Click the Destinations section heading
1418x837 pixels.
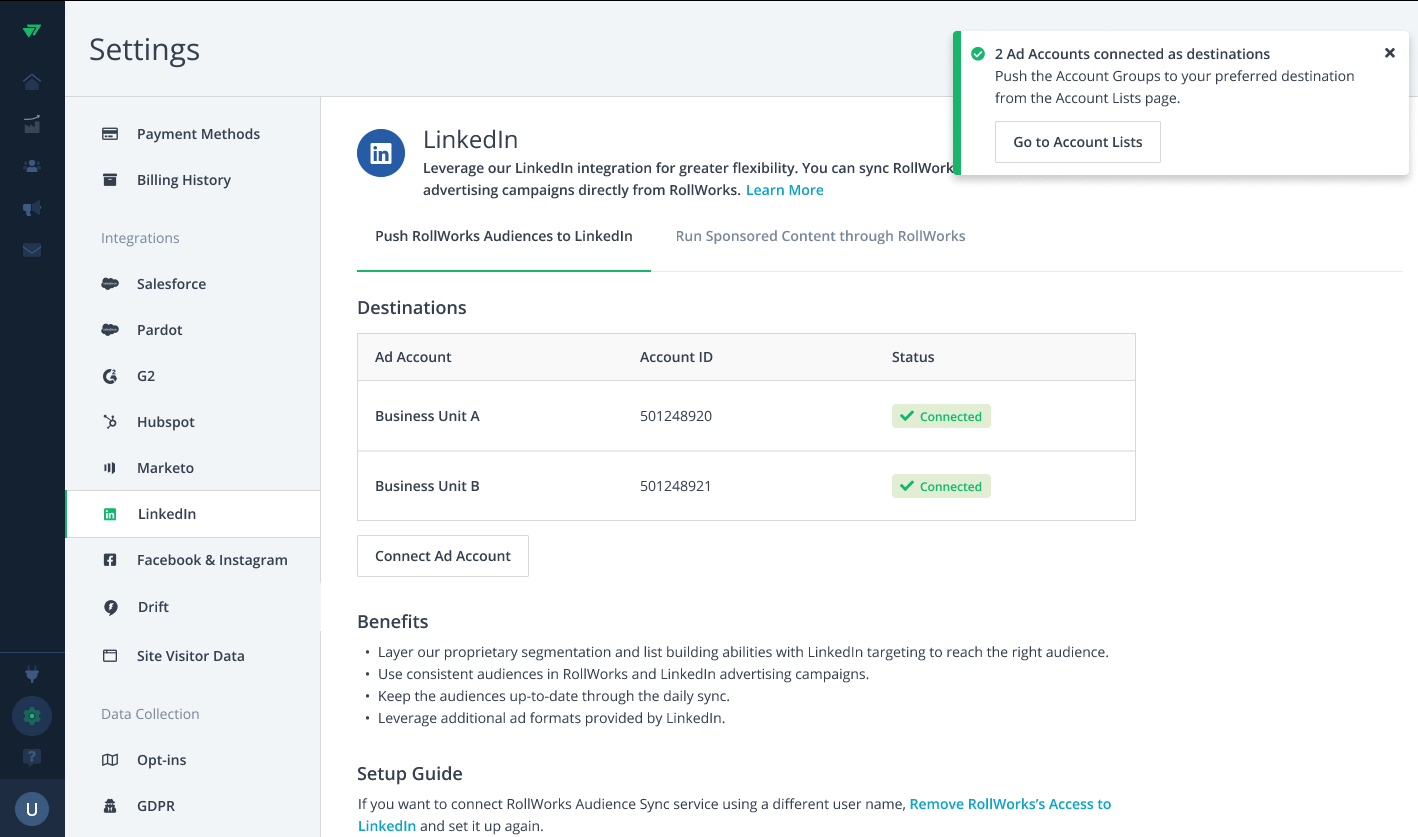(x=412, y=308)
